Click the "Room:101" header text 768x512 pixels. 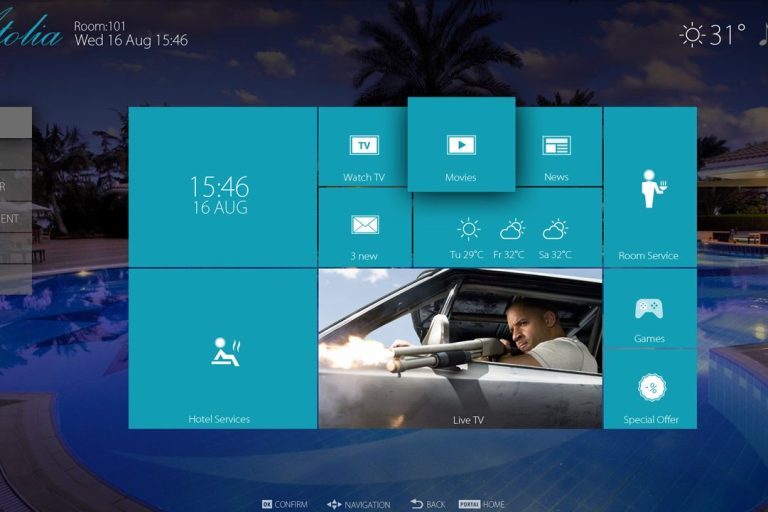pos(100,26)
